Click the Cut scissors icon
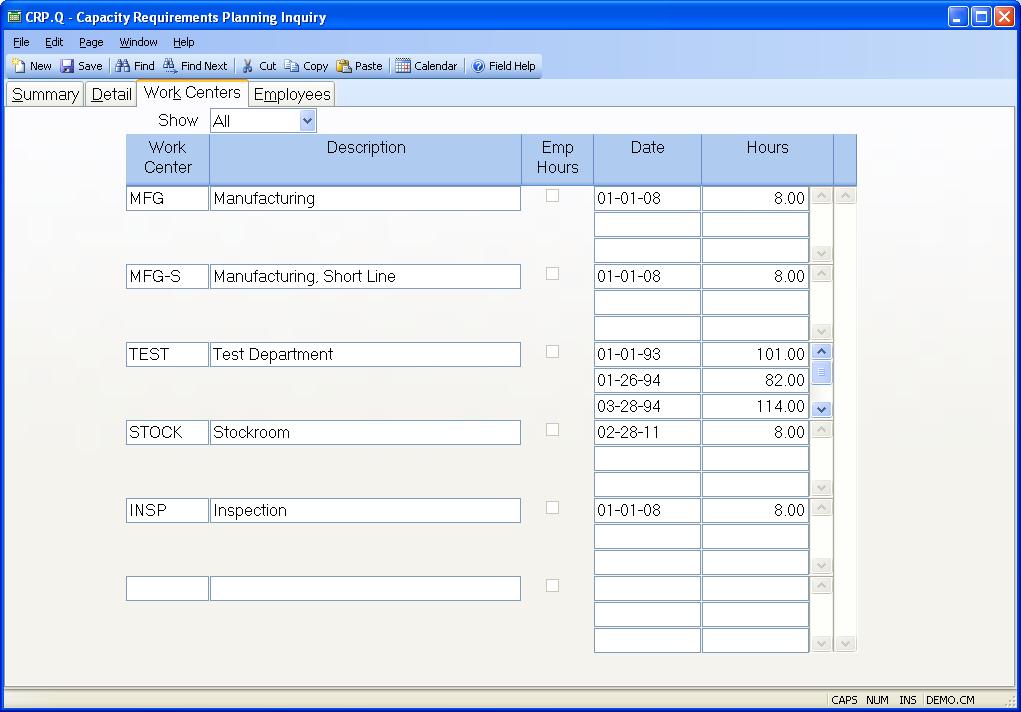 tap(247, 66)
